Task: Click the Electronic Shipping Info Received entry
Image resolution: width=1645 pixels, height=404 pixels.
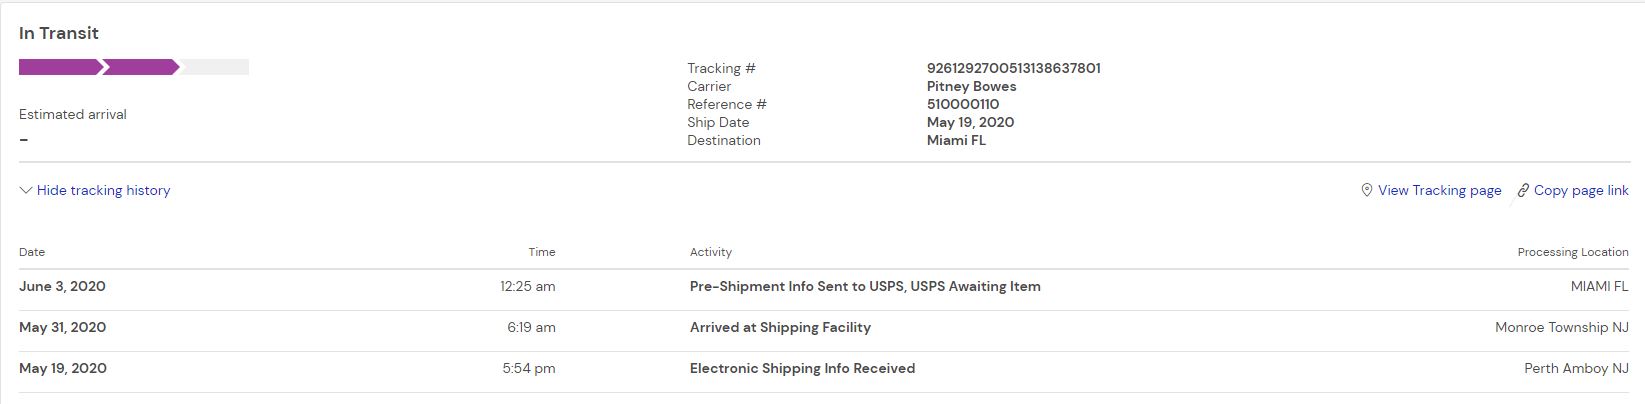Action: coord(802,368)
